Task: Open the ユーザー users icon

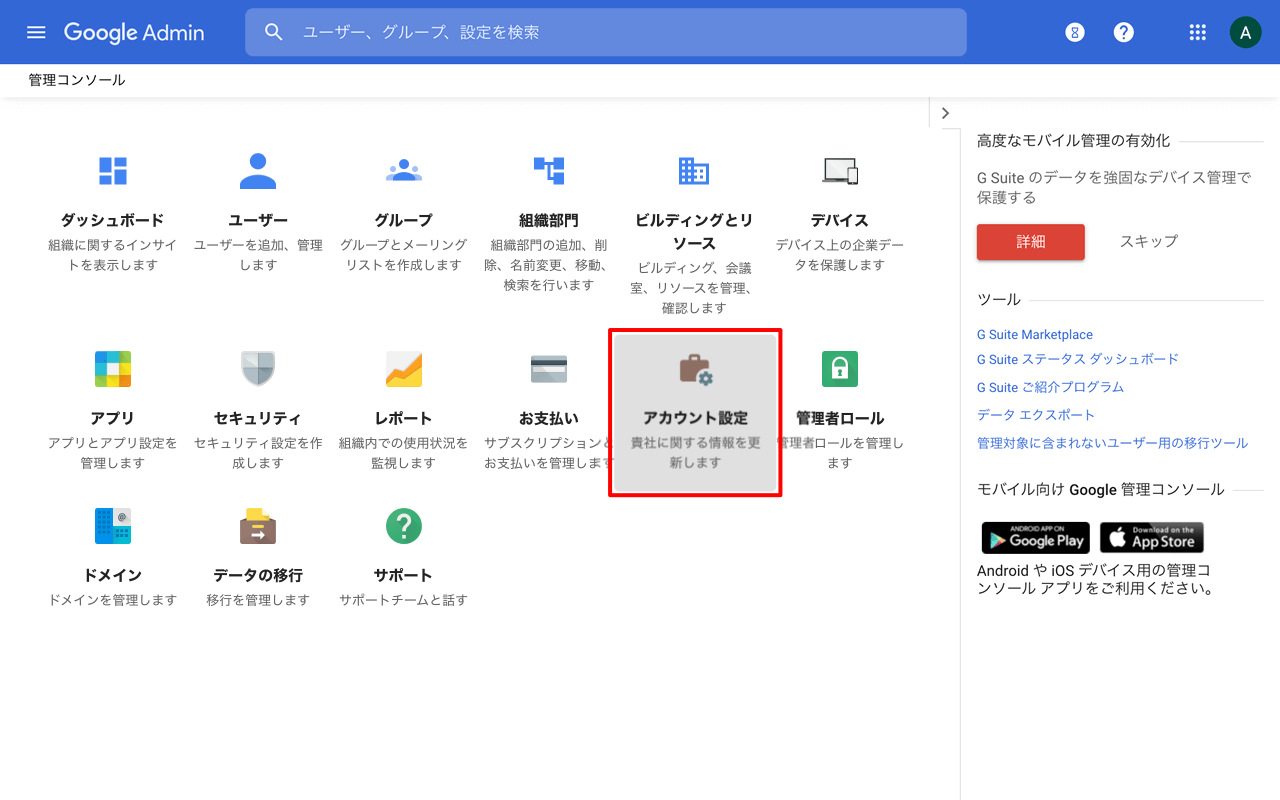Action: (258, 171)
